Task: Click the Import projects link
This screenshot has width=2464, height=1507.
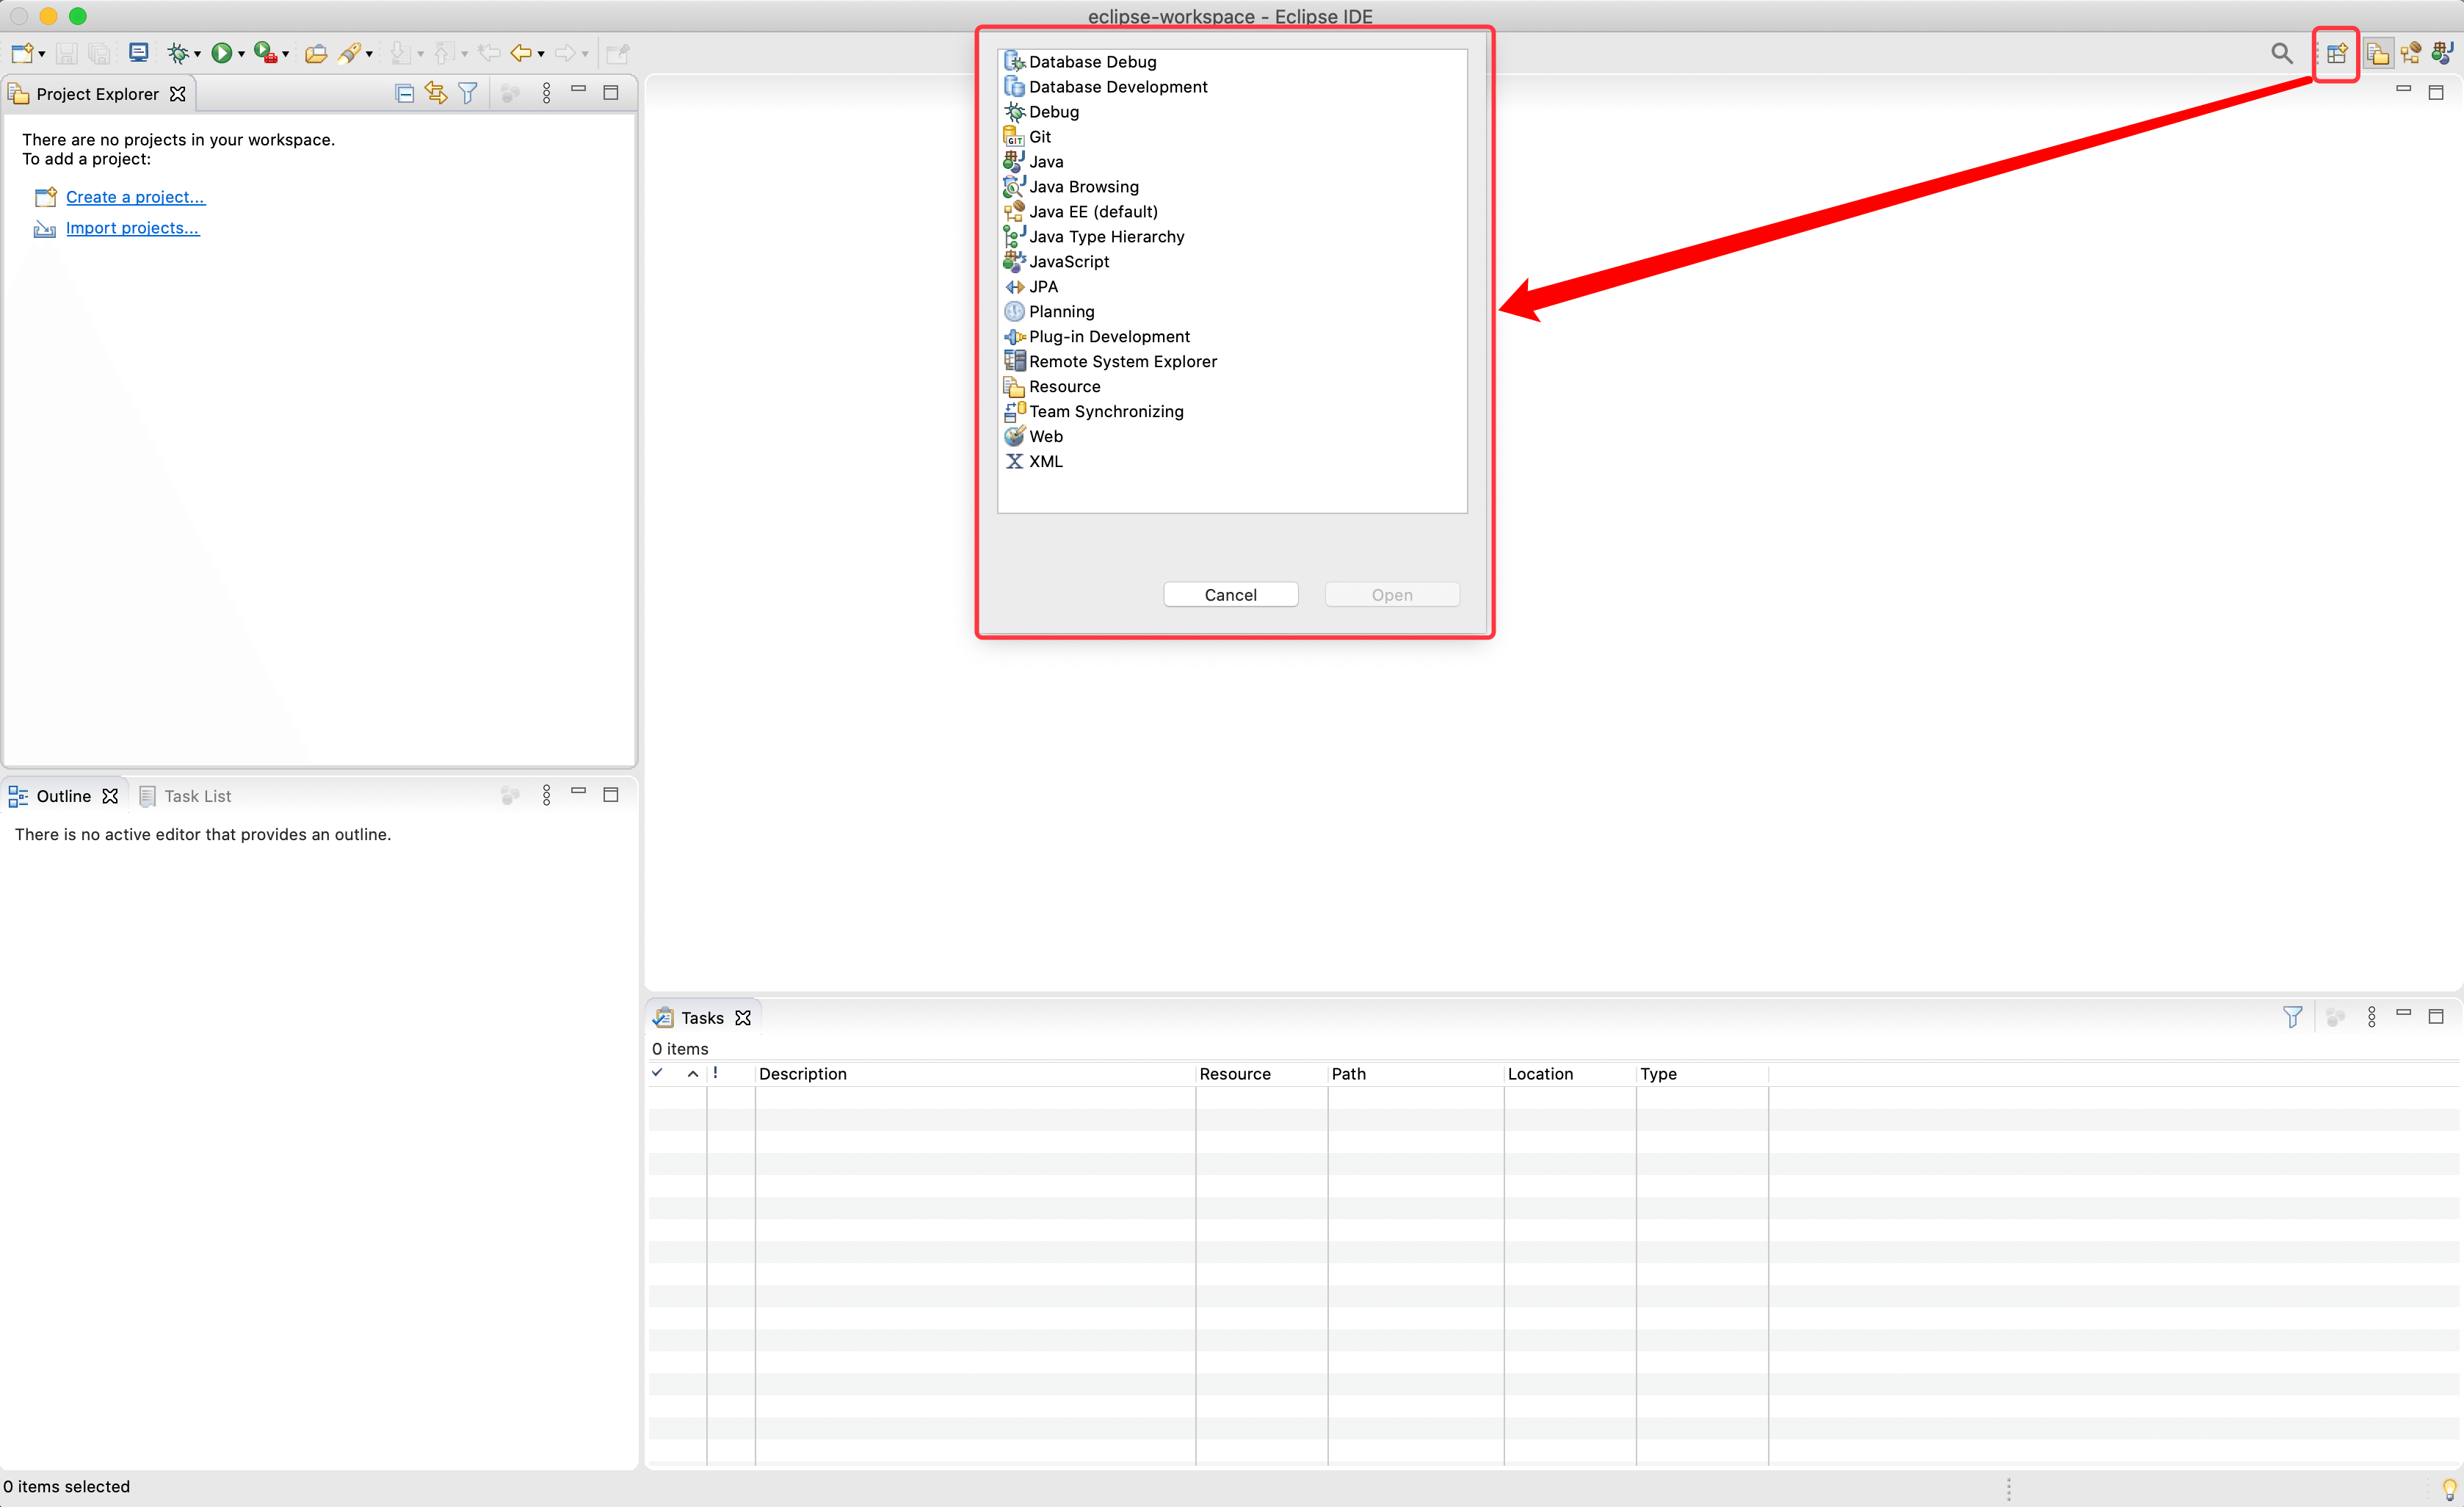Action: point(132,228)
